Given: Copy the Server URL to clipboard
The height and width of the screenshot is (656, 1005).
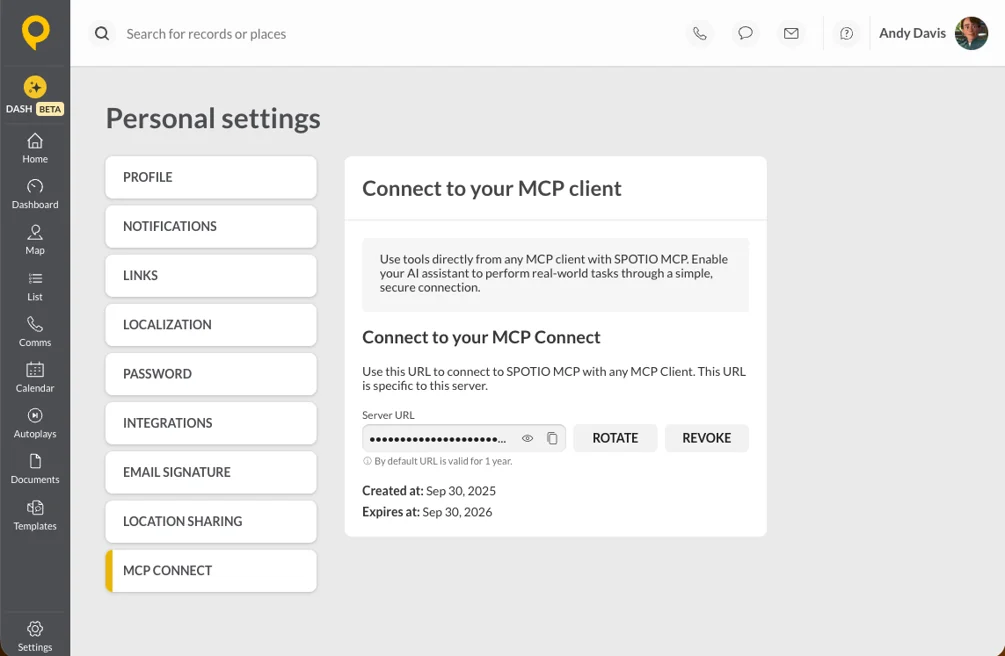Looking at the screenshot, I should click(x=552, y=438).
